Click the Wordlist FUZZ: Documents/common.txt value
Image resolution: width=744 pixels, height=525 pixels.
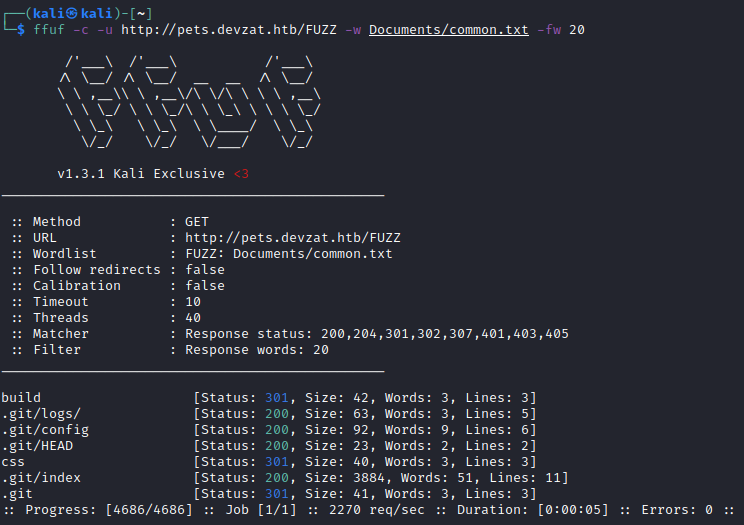click(288, 254)
